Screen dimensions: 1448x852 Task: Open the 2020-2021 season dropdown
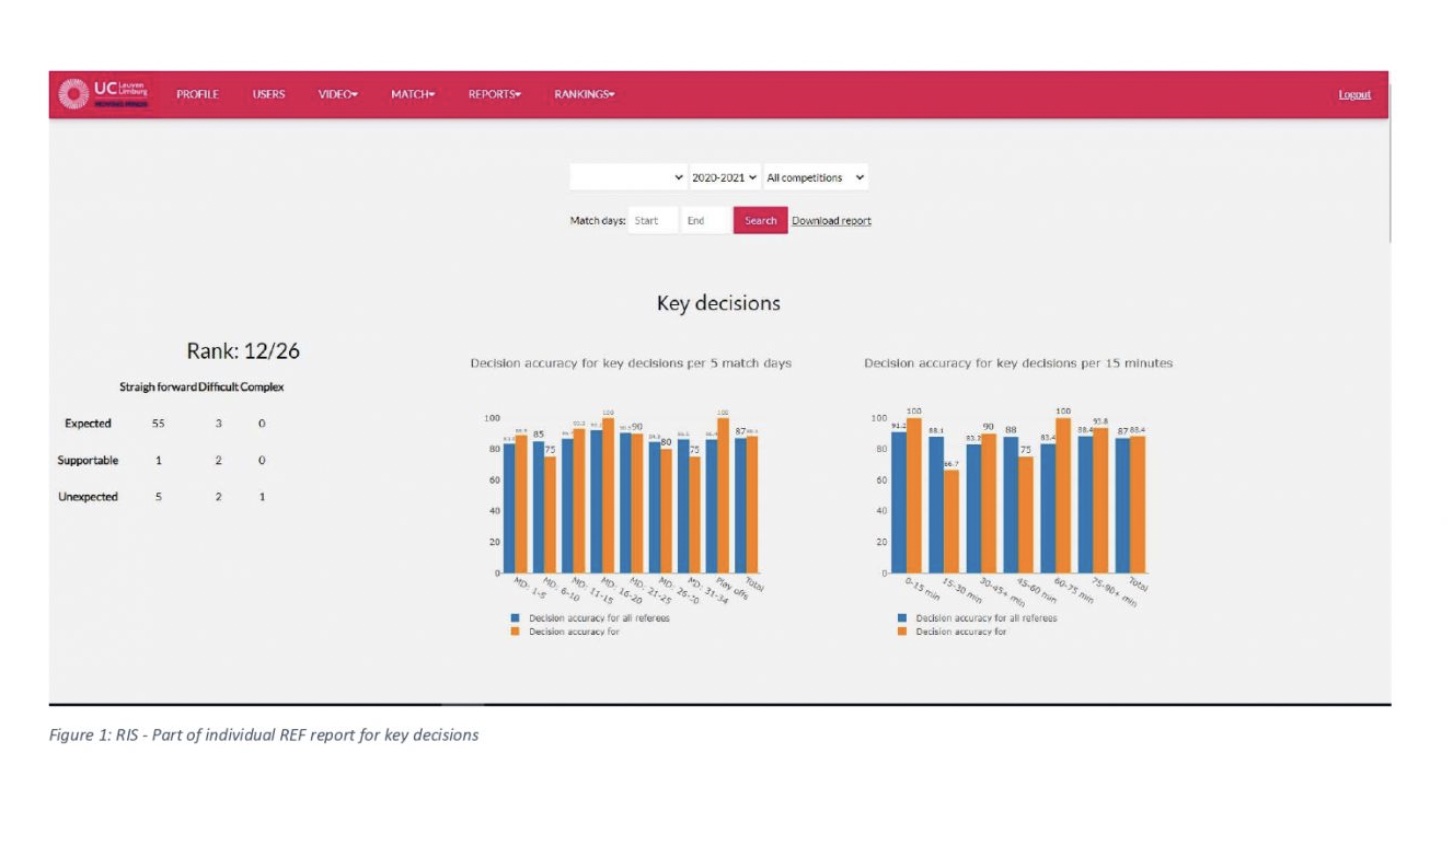[x=724, y=177]
